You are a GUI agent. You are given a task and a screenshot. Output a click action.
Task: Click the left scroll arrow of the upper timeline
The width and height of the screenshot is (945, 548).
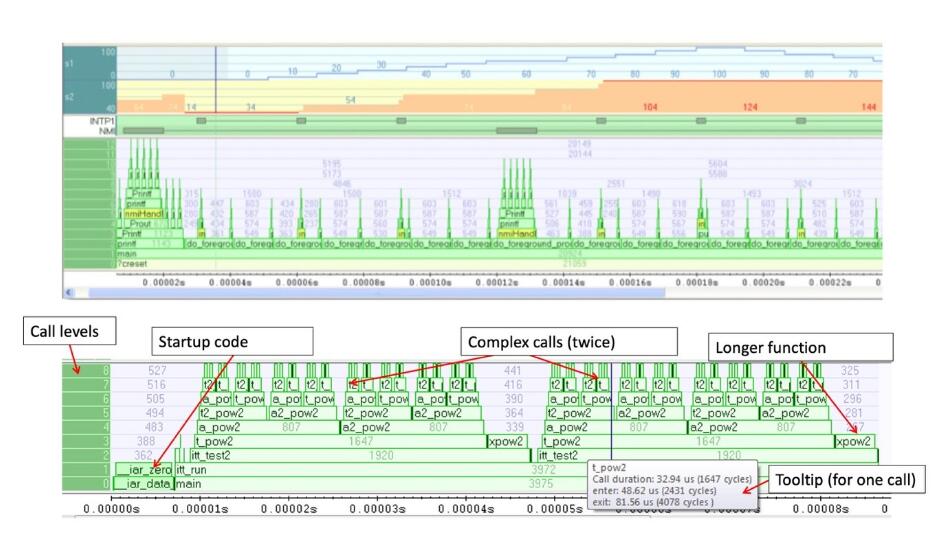coord(70,292)
